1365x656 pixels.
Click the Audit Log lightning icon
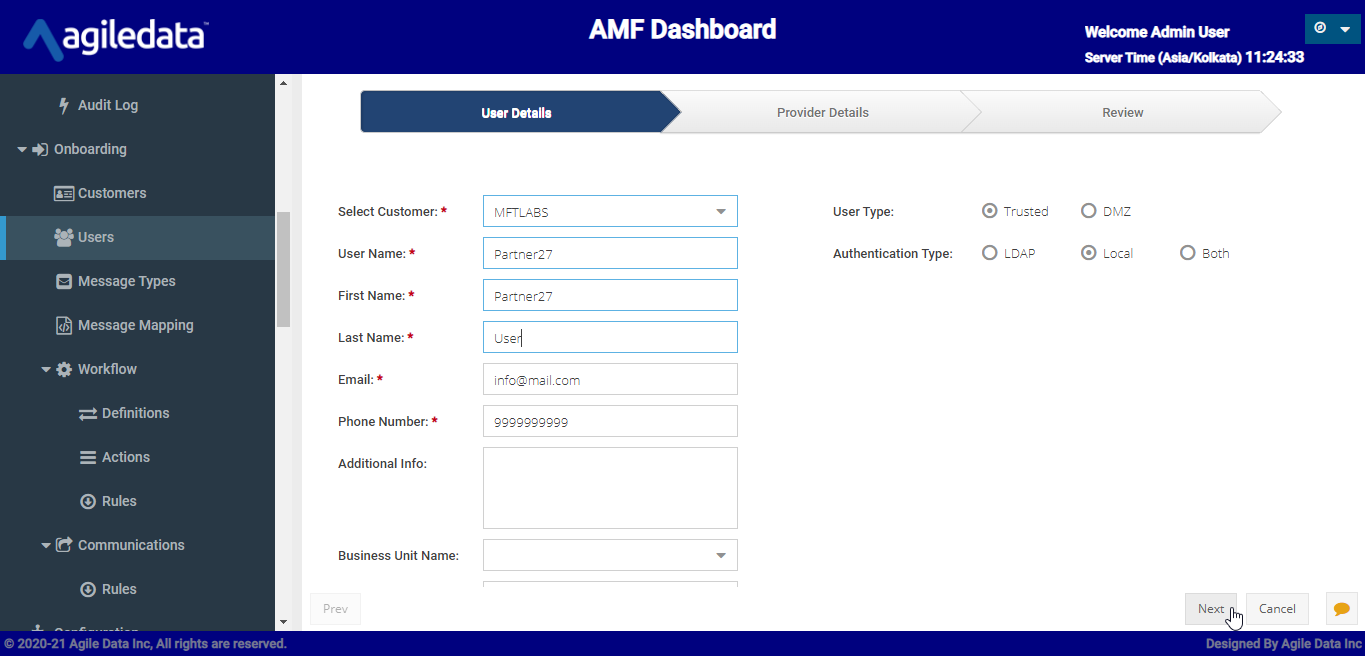[x=64, y=105]
